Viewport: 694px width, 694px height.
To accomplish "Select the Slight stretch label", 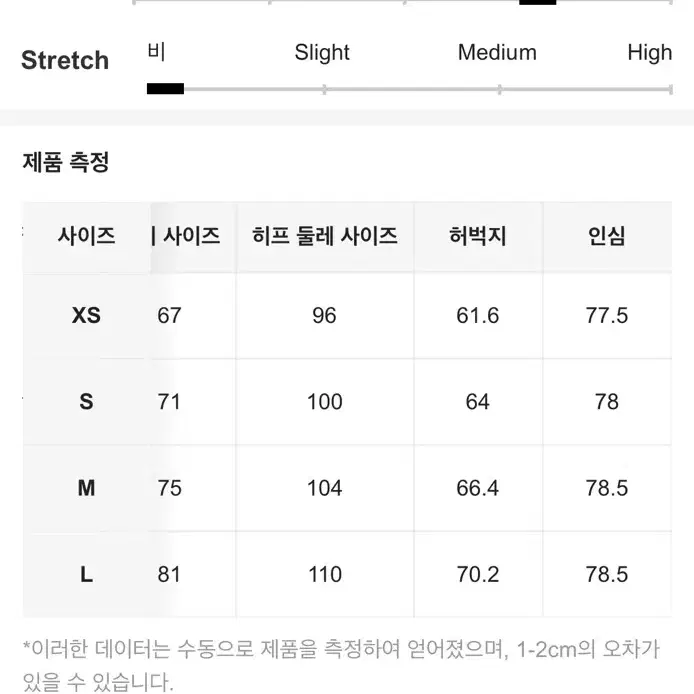I will pos(322,53).
